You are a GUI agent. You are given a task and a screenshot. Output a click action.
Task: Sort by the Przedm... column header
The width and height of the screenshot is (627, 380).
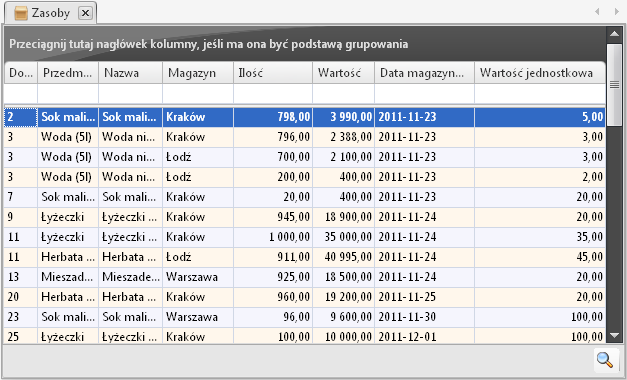point(68,73)
